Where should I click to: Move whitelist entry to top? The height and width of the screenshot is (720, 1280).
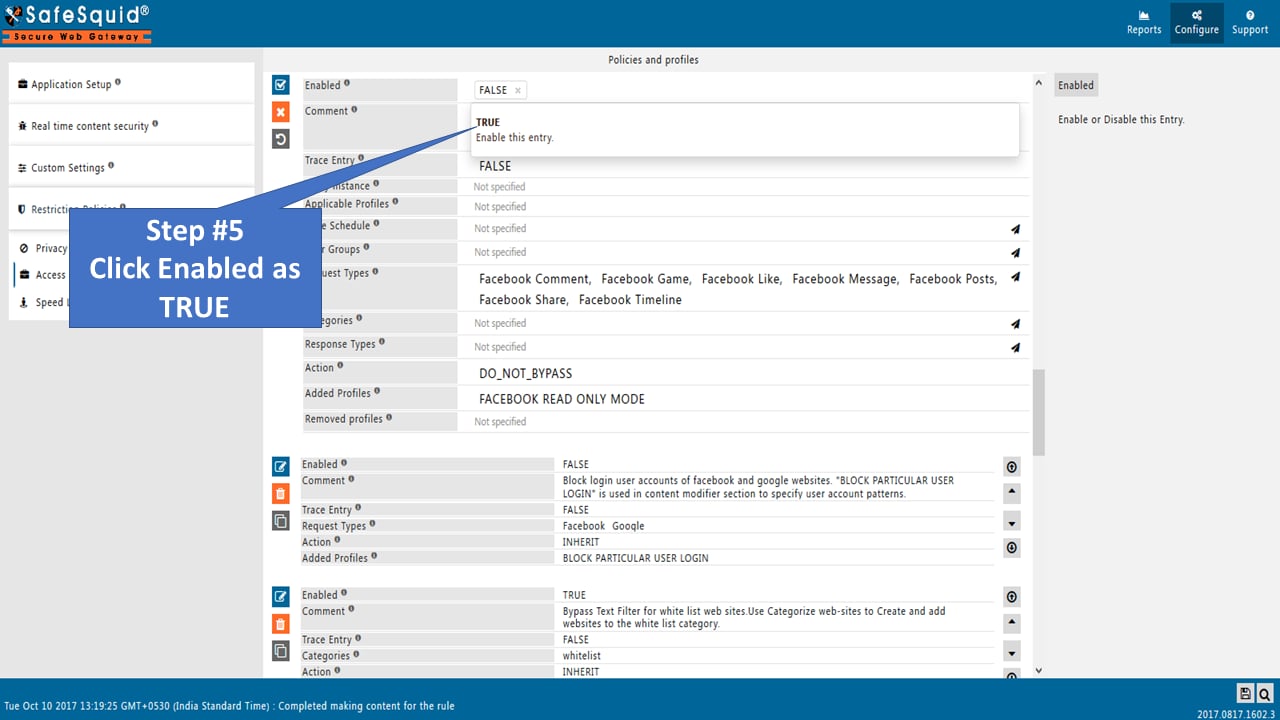(x=1011, y=597)
